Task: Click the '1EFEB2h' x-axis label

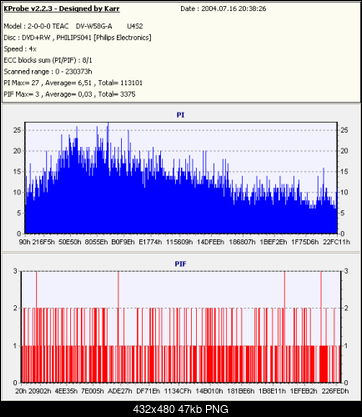Action: tap(303, 391)
